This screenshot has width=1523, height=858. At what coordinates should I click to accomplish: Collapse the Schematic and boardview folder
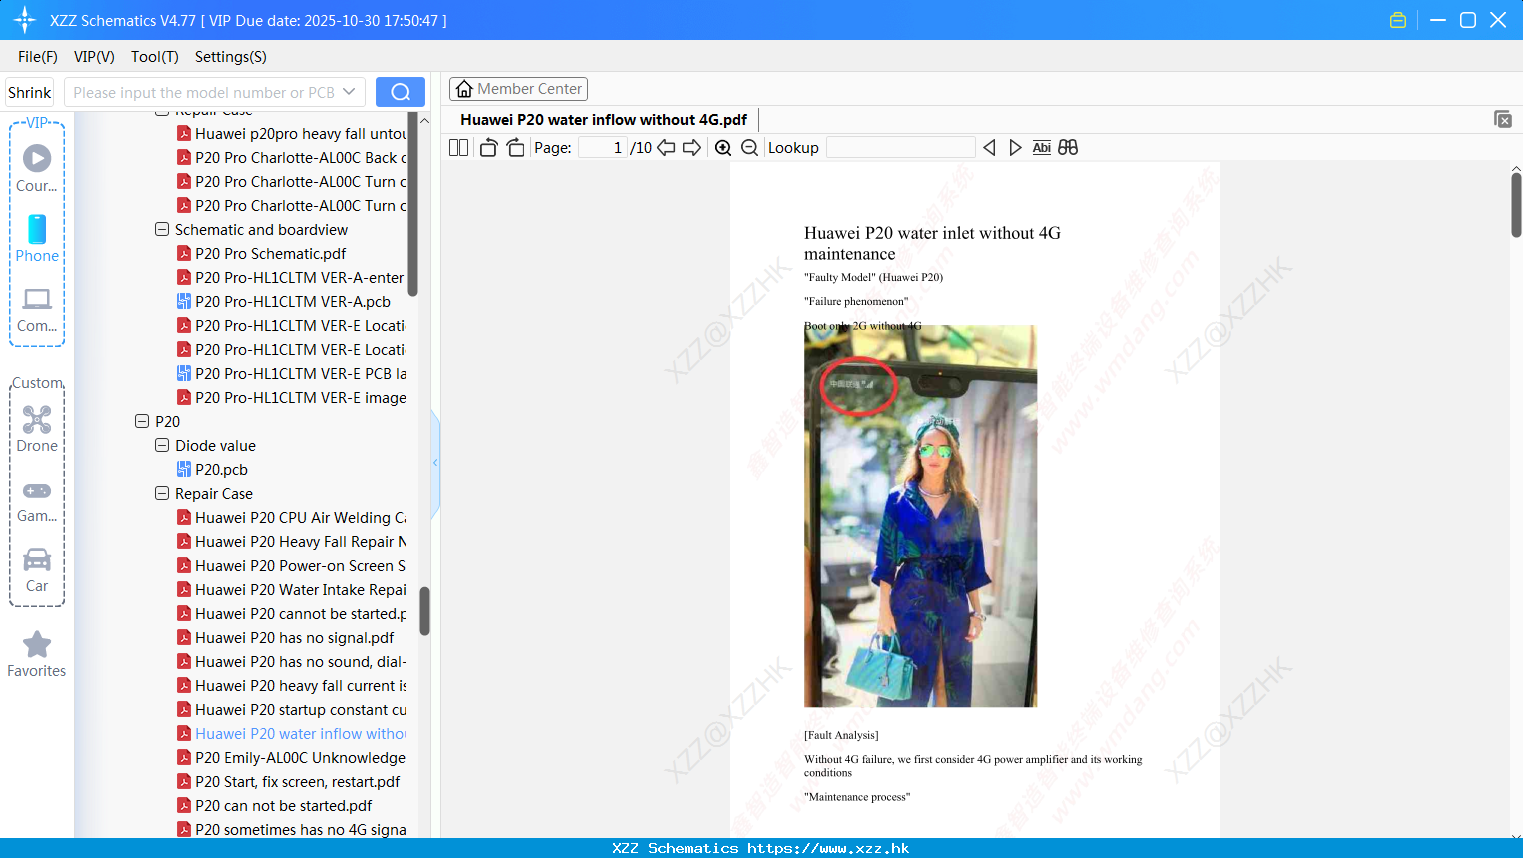(x=162, y=229)
